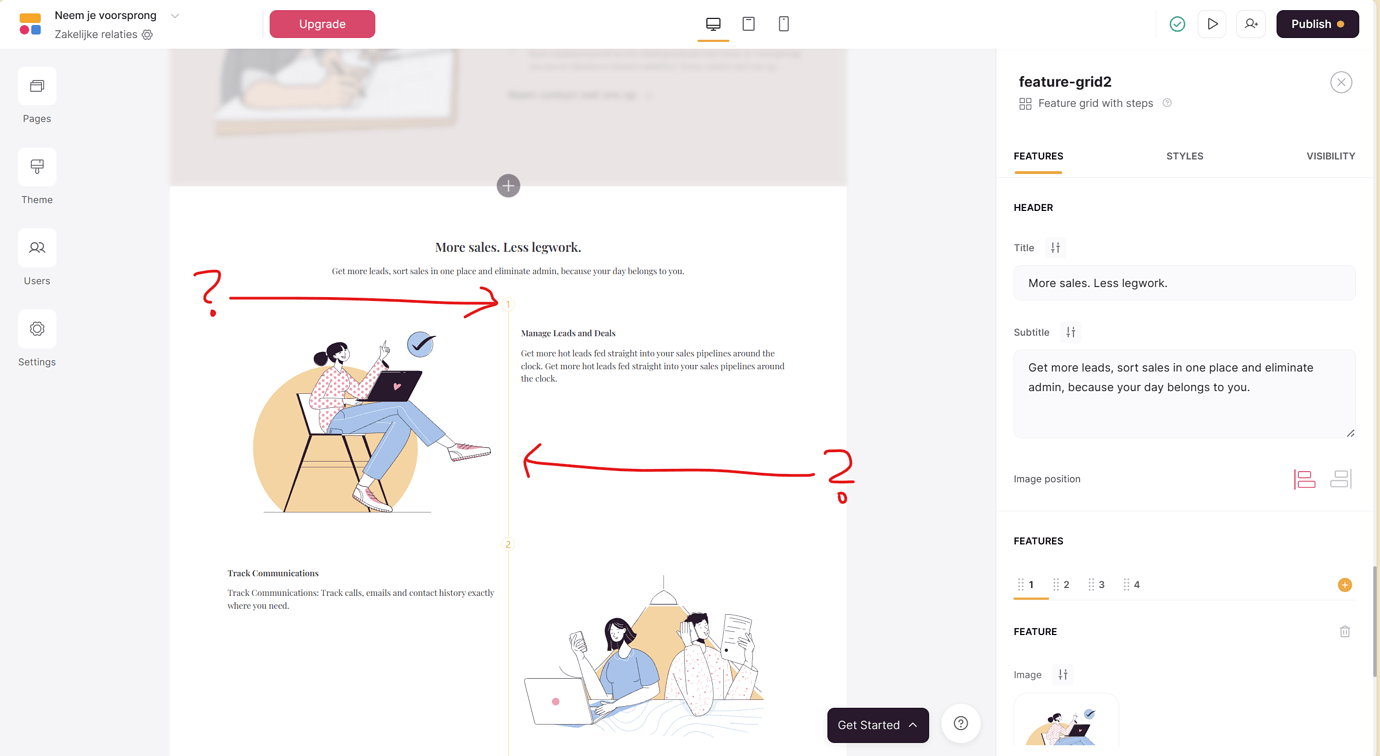Click the invite user icon
The width and height of the screenshot is (1380, 756).
point(1251,24)
